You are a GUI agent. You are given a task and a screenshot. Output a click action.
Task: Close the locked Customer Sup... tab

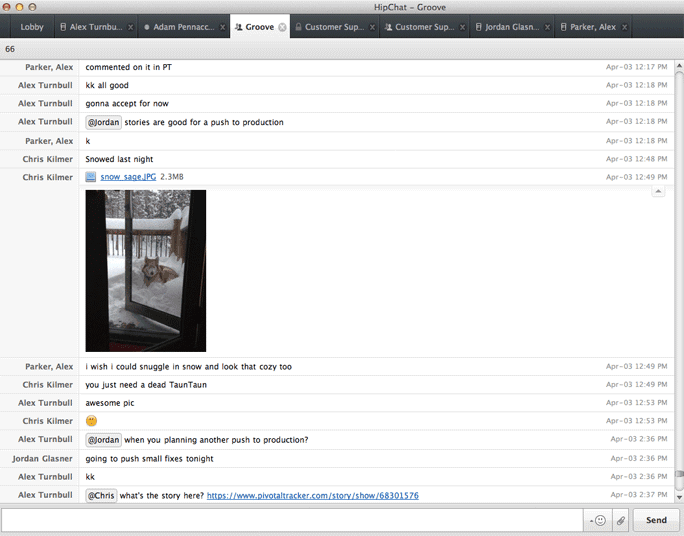372,27
